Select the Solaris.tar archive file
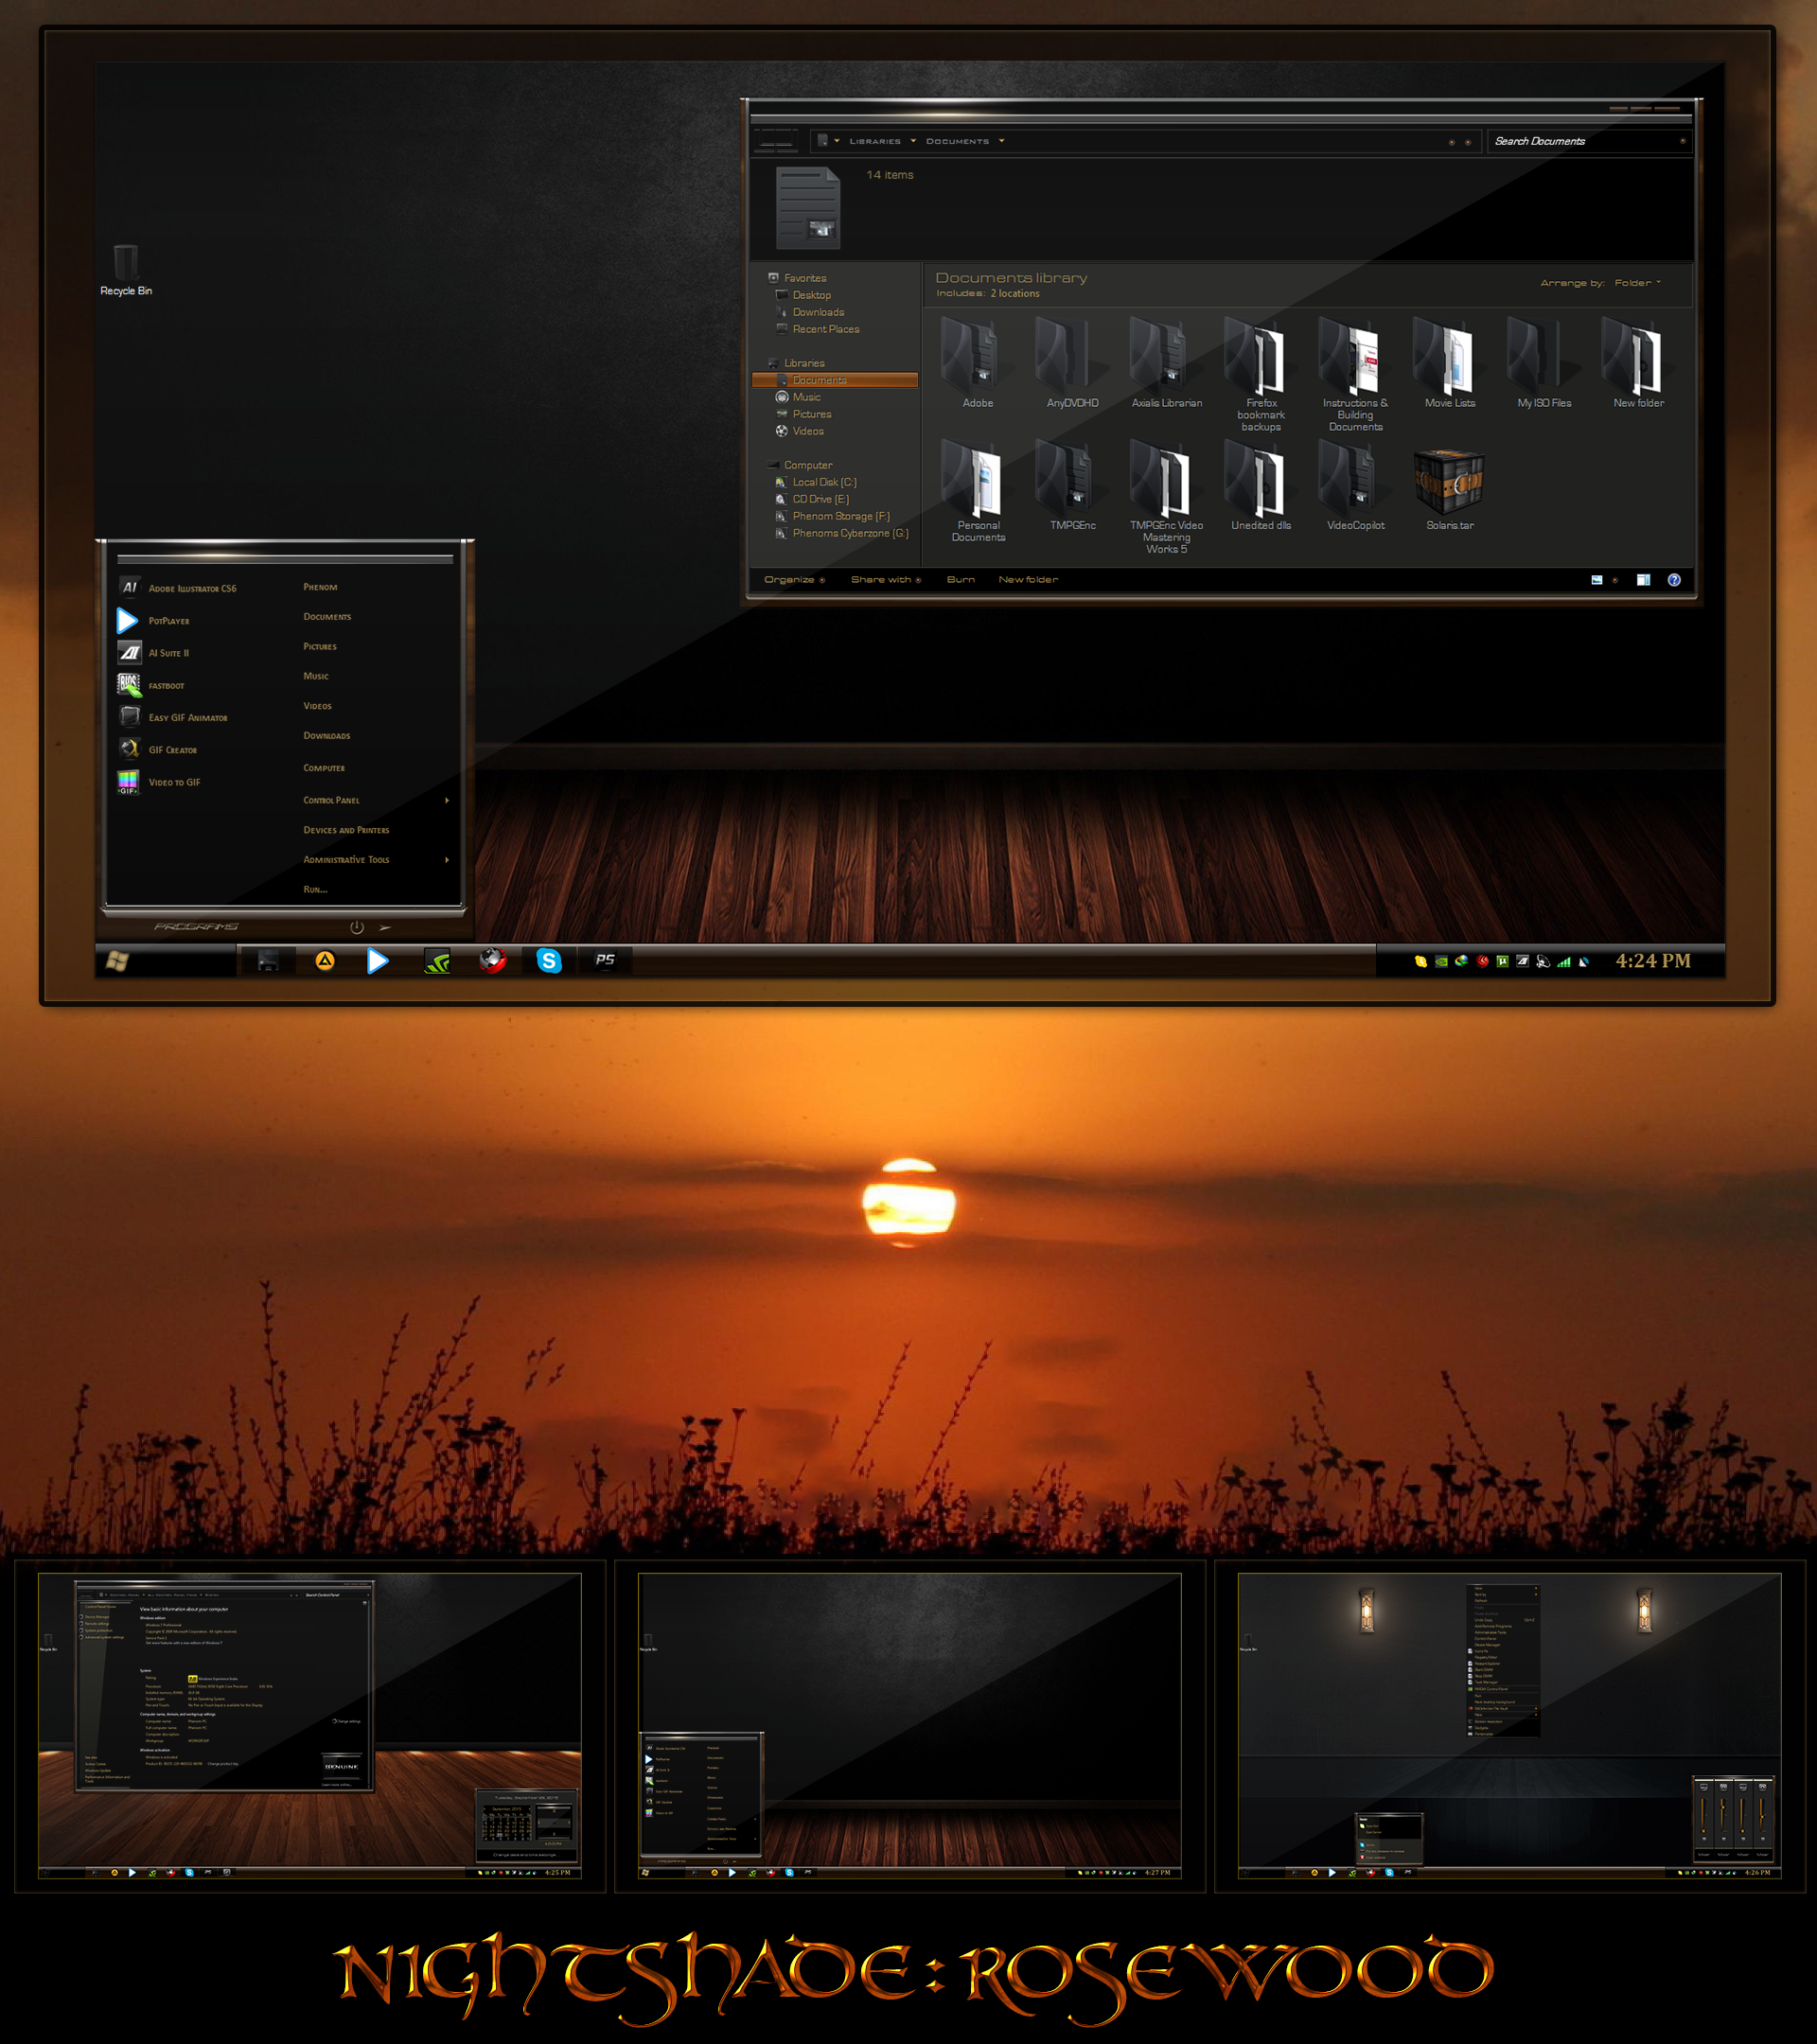 [1449, 489]
